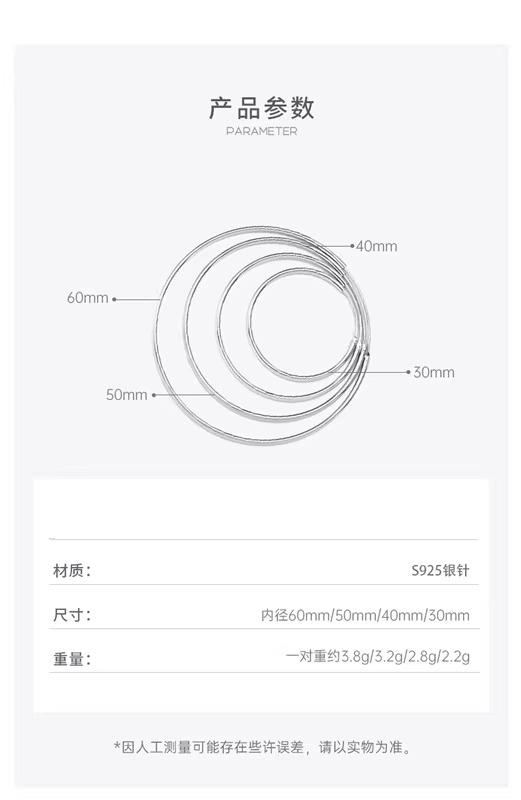
Task: Click the 50mm size label
Action: pyautogui.click(x=127, y=394)
